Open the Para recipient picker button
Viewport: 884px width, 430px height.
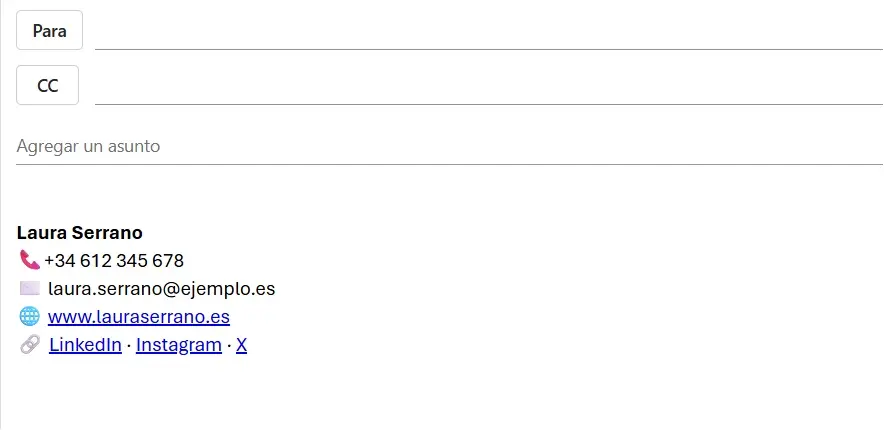point(49,31)
